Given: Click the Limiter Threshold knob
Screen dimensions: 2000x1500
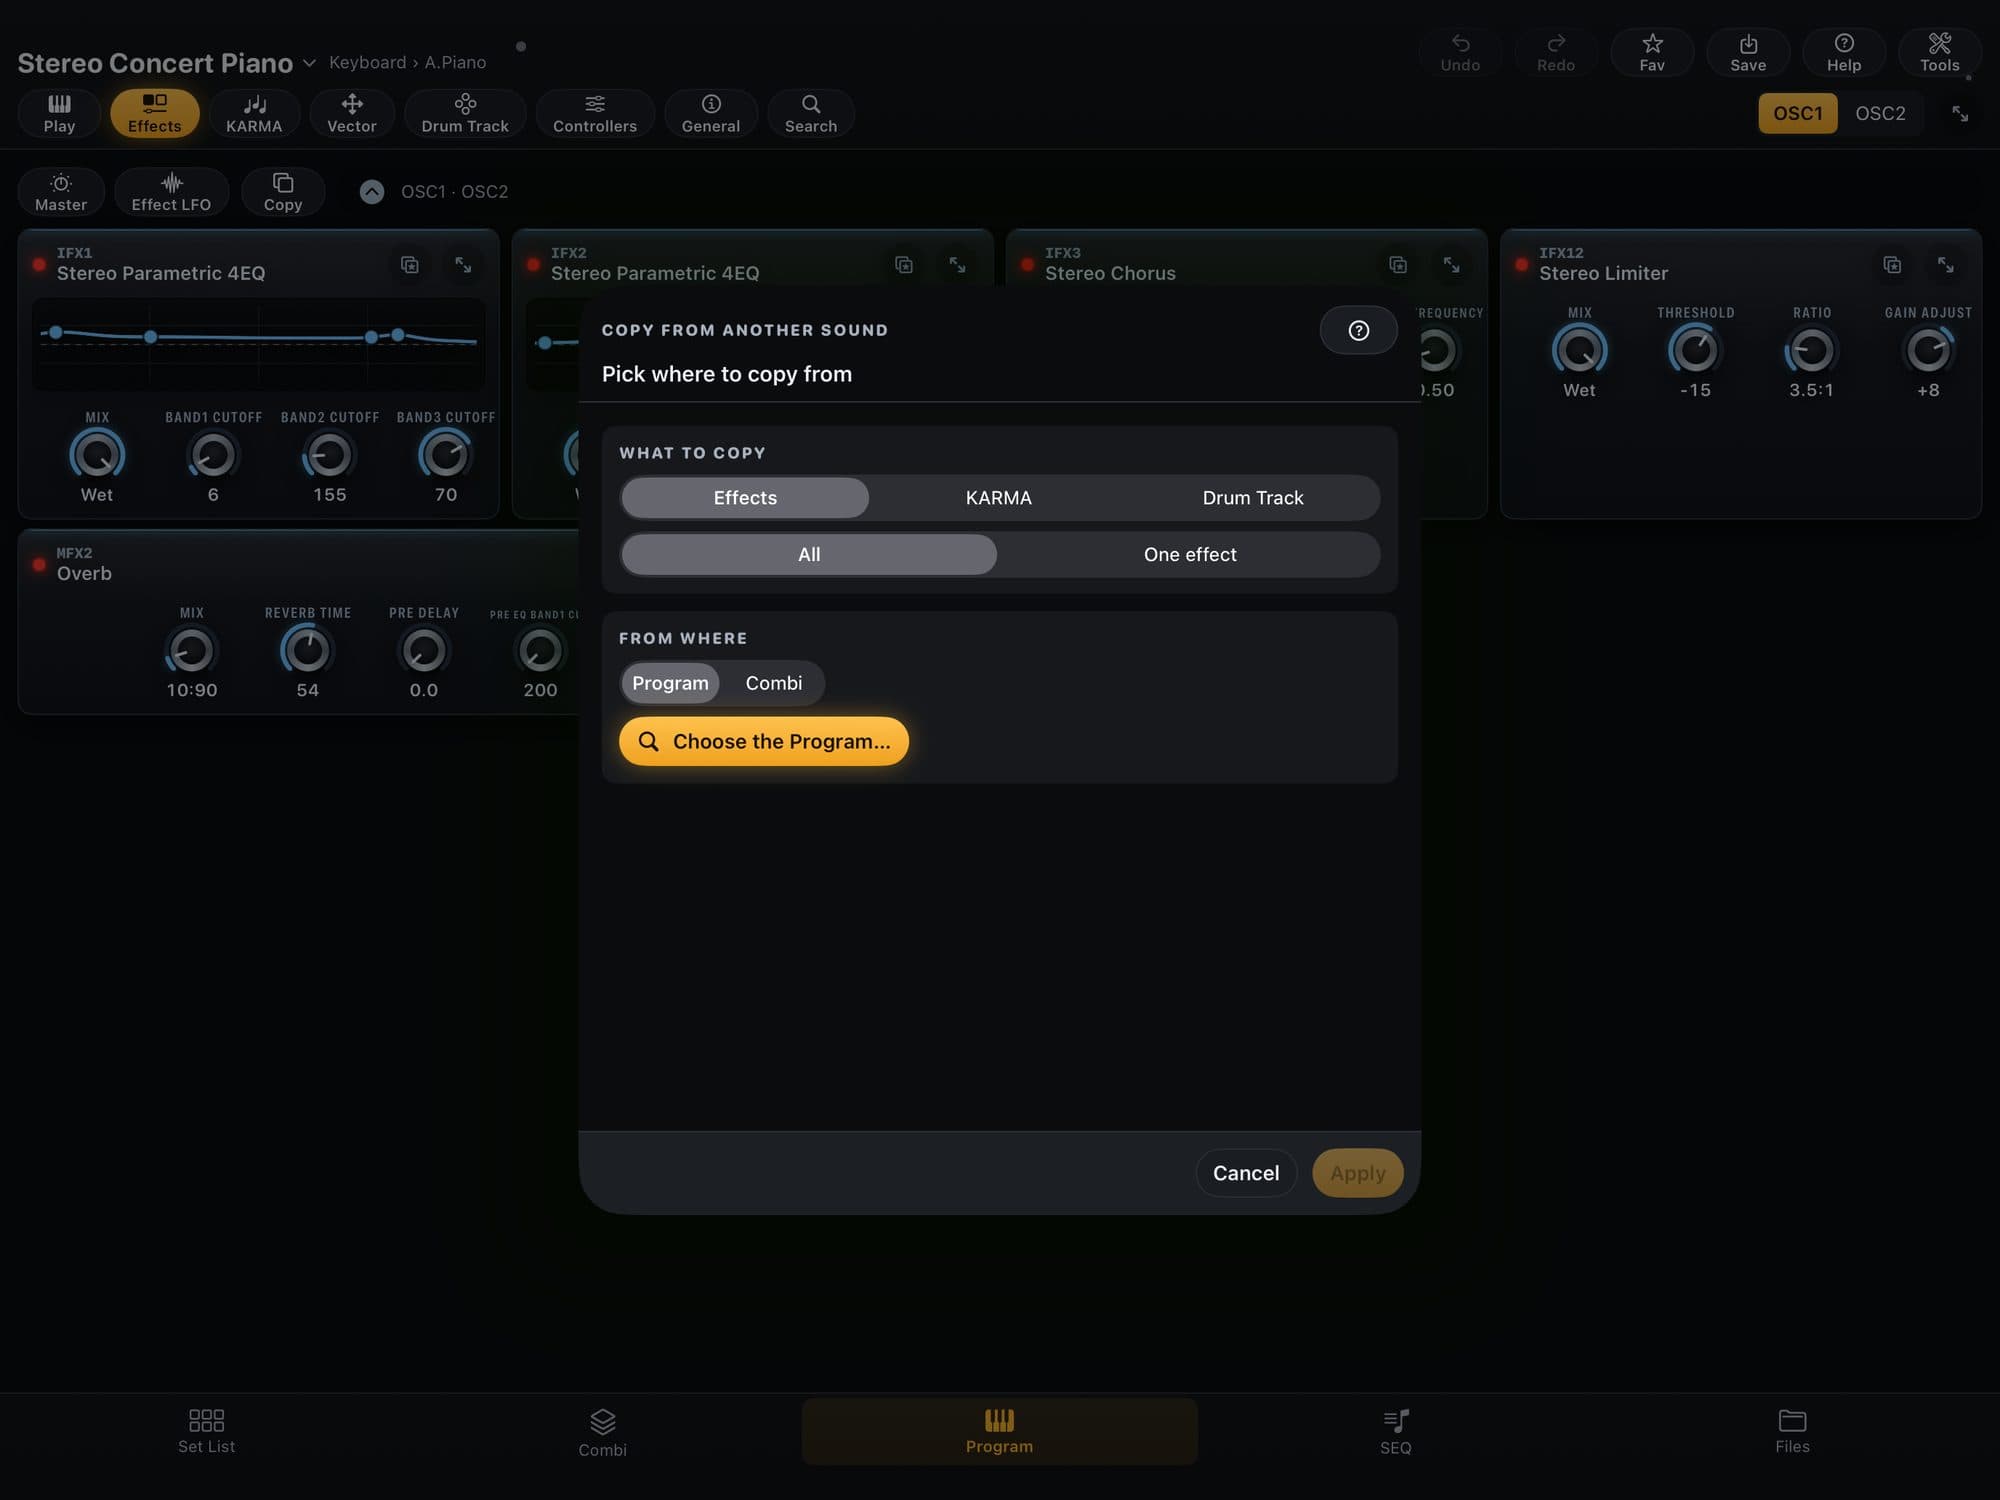Looking at the screenshot, I should [x=1695, y=350].
